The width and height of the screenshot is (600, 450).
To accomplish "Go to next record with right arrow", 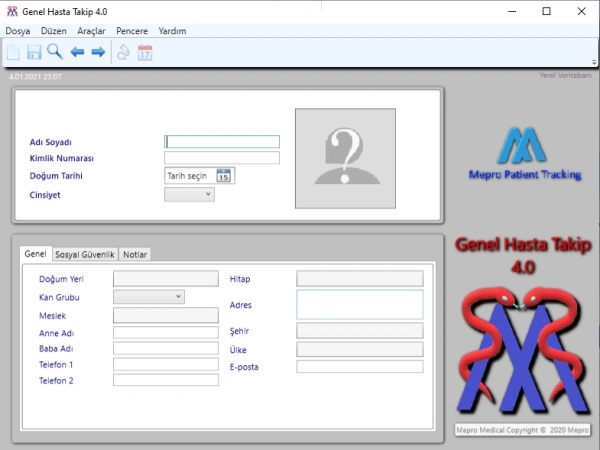I will [x=98, y=52].
